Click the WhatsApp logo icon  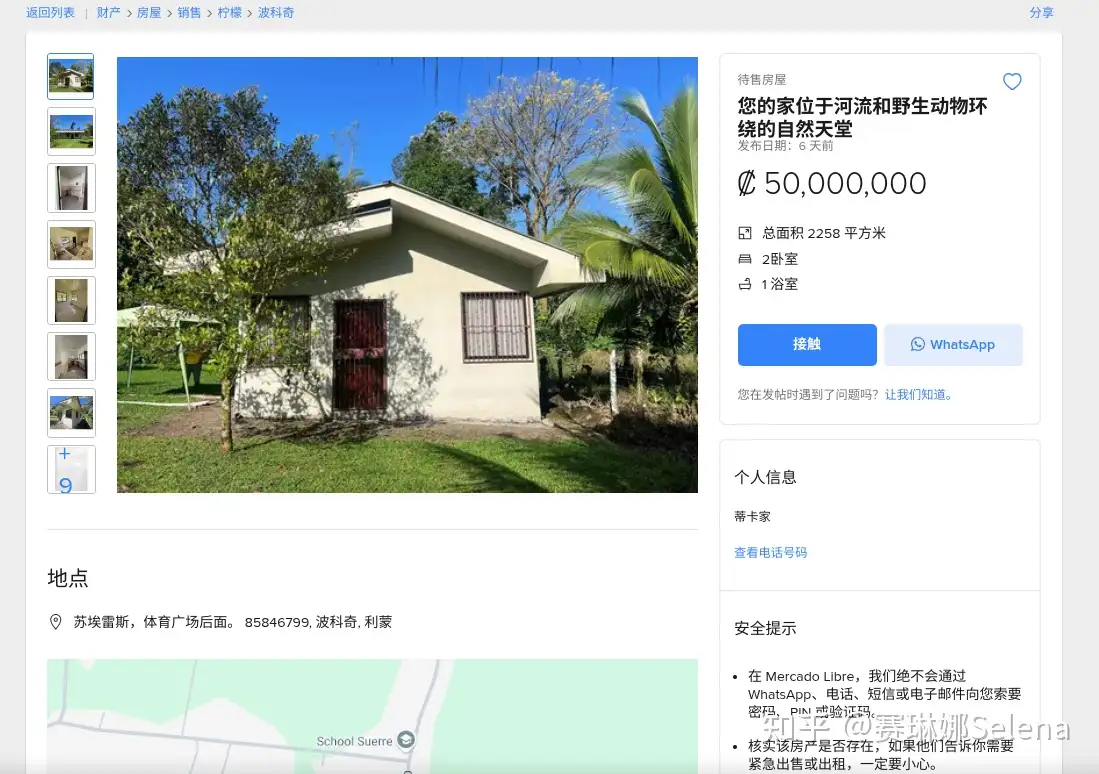tap(917, 344)
